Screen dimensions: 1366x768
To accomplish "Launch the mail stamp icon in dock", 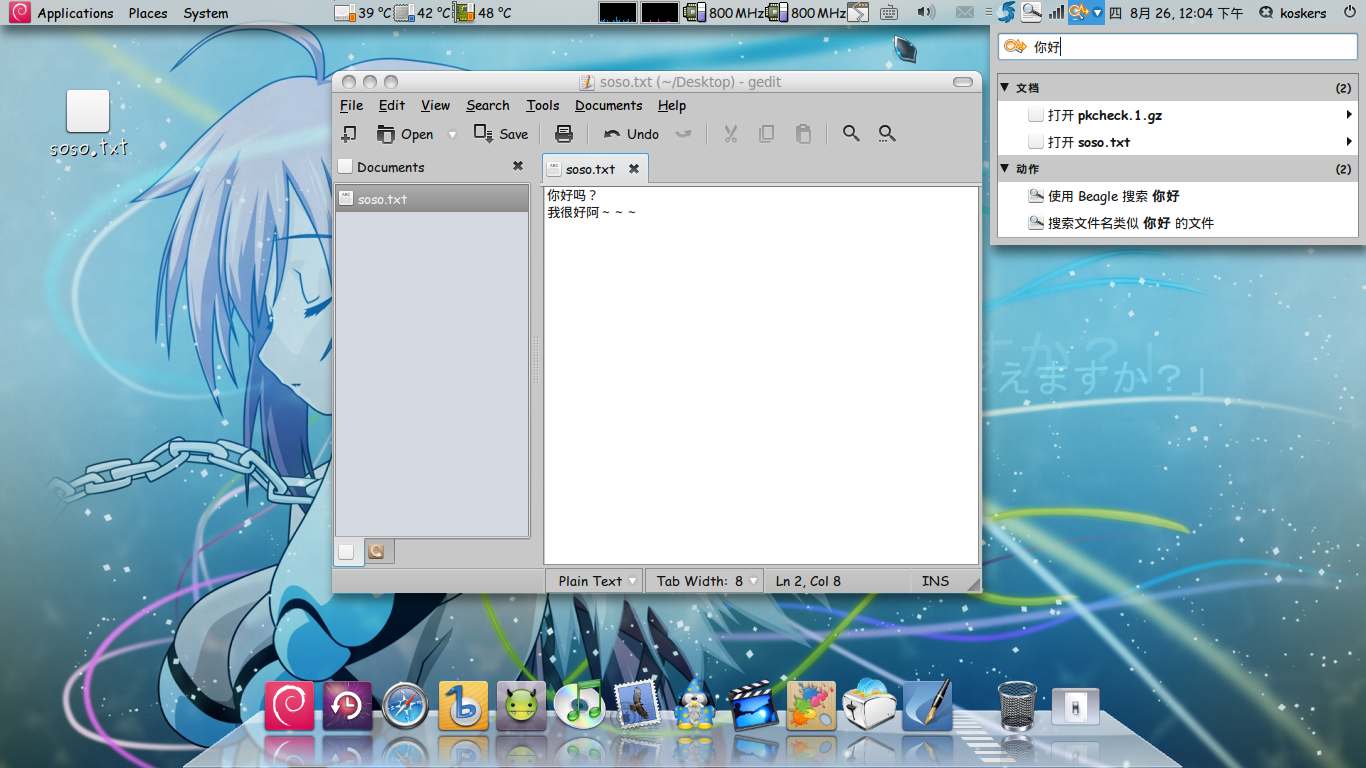I will pyautogui.click(x=637, y=705).
